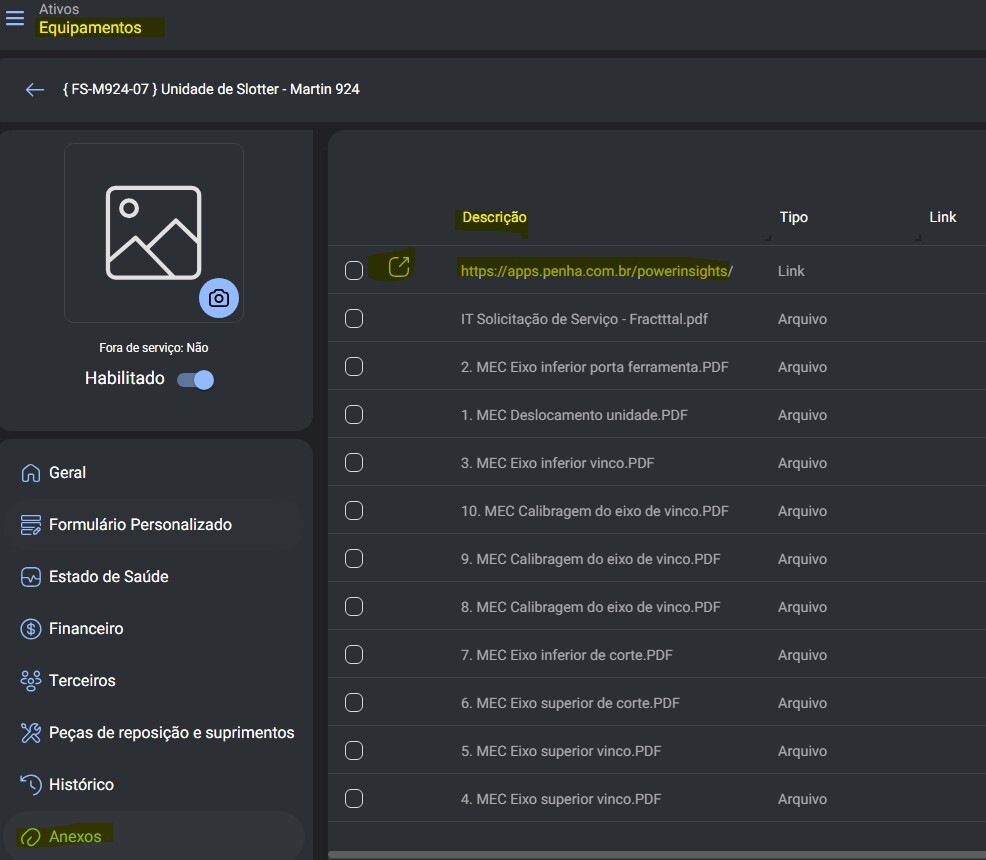This screenshot has width=986, height=860.
Task: Go back with the left arrow
Action: tap(35, 89)
